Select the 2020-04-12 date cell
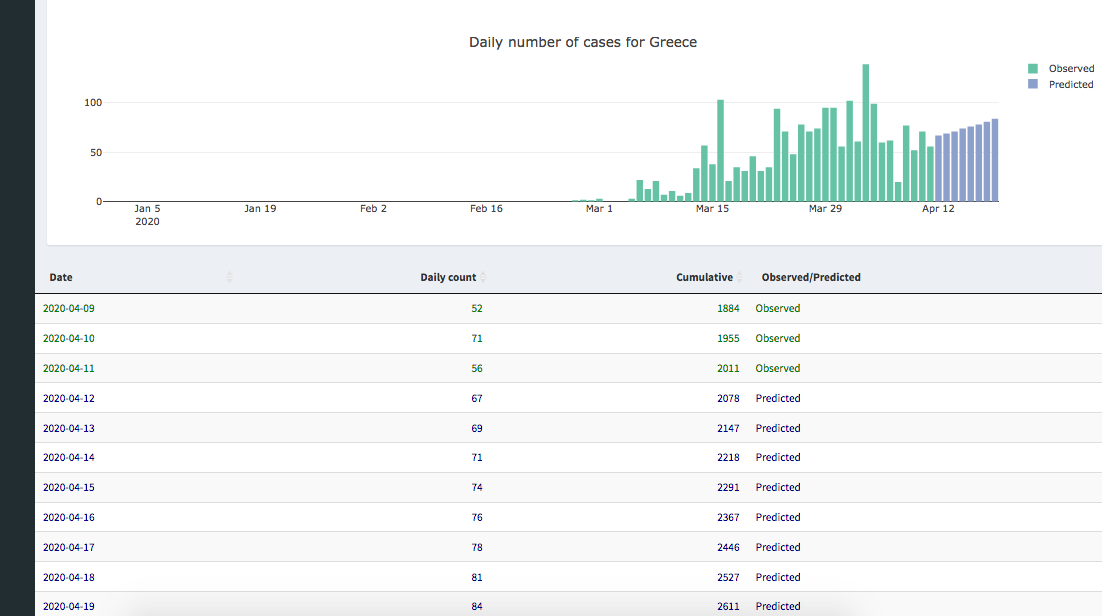This screenshot has height=616, width=1102. pyautogui.click(x=69, y=398)
